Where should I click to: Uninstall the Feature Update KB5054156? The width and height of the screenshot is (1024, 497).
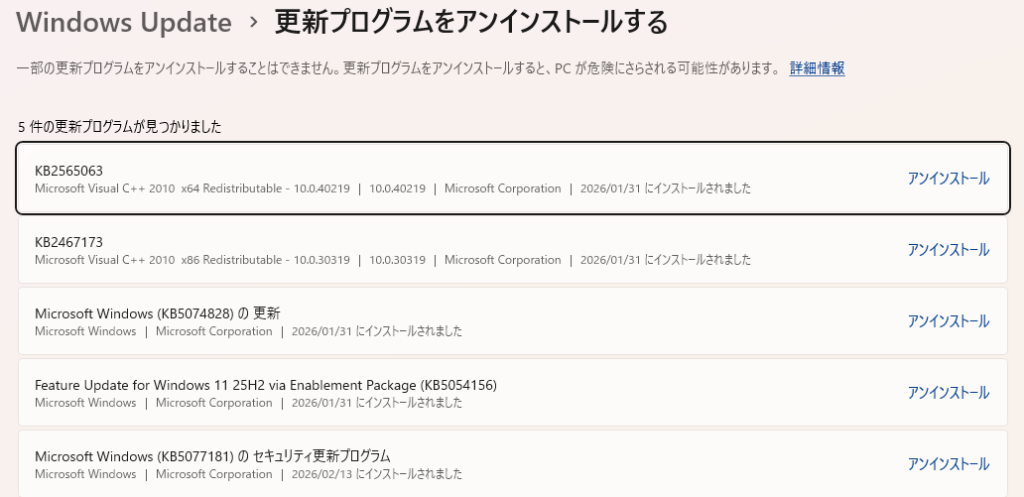pyautogui.click(x=948, y=393)
